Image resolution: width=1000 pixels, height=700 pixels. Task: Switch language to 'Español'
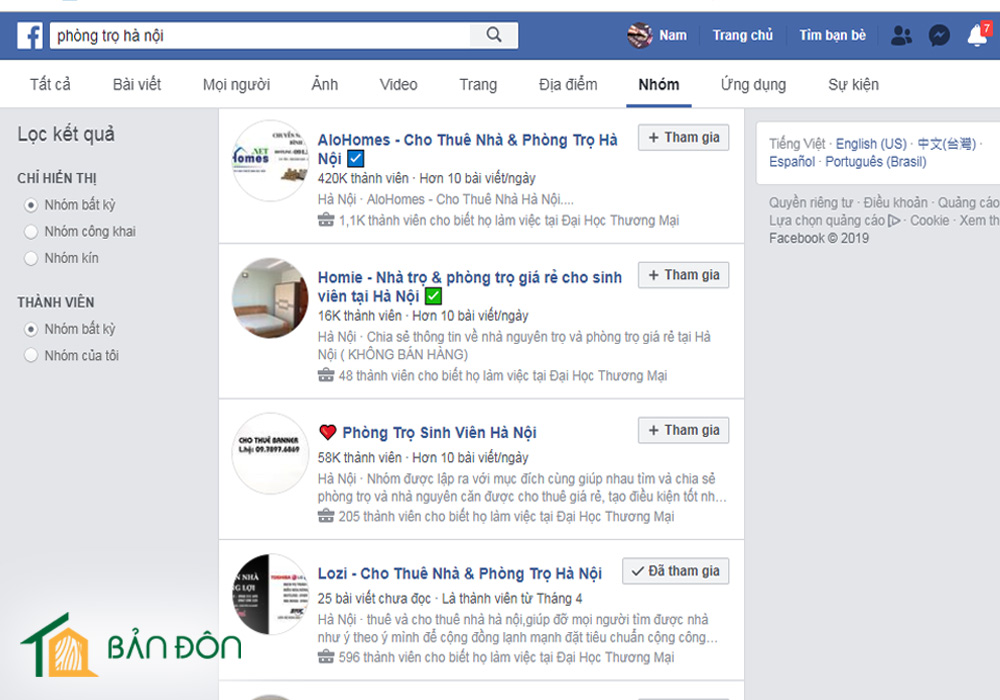792,162
